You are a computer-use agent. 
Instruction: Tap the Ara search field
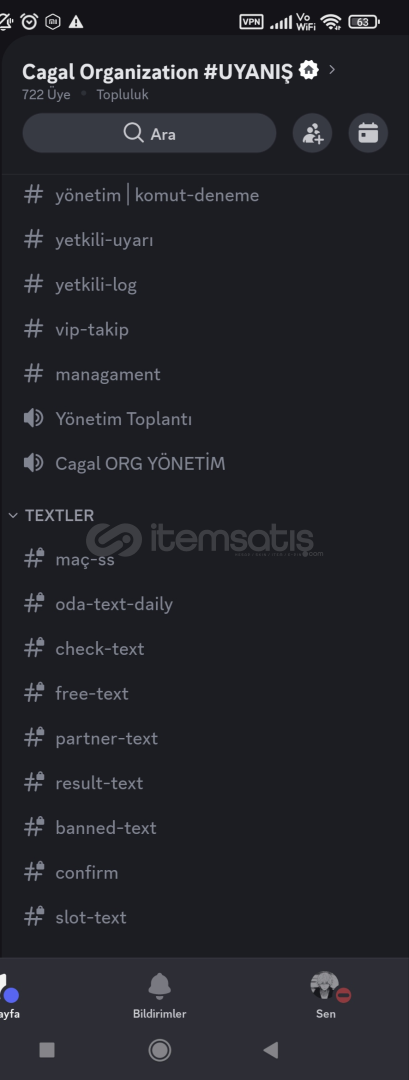tap(149, 133)
